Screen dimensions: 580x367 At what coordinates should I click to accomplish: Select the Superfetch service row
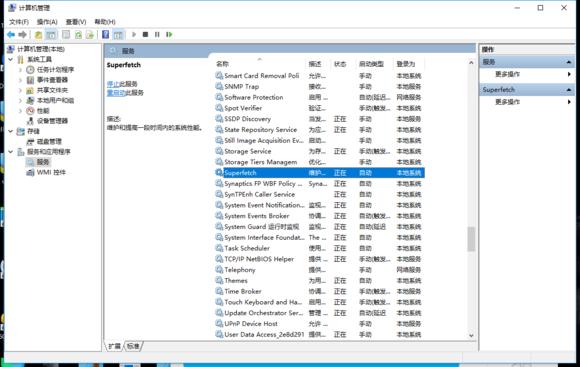[319, 173]
